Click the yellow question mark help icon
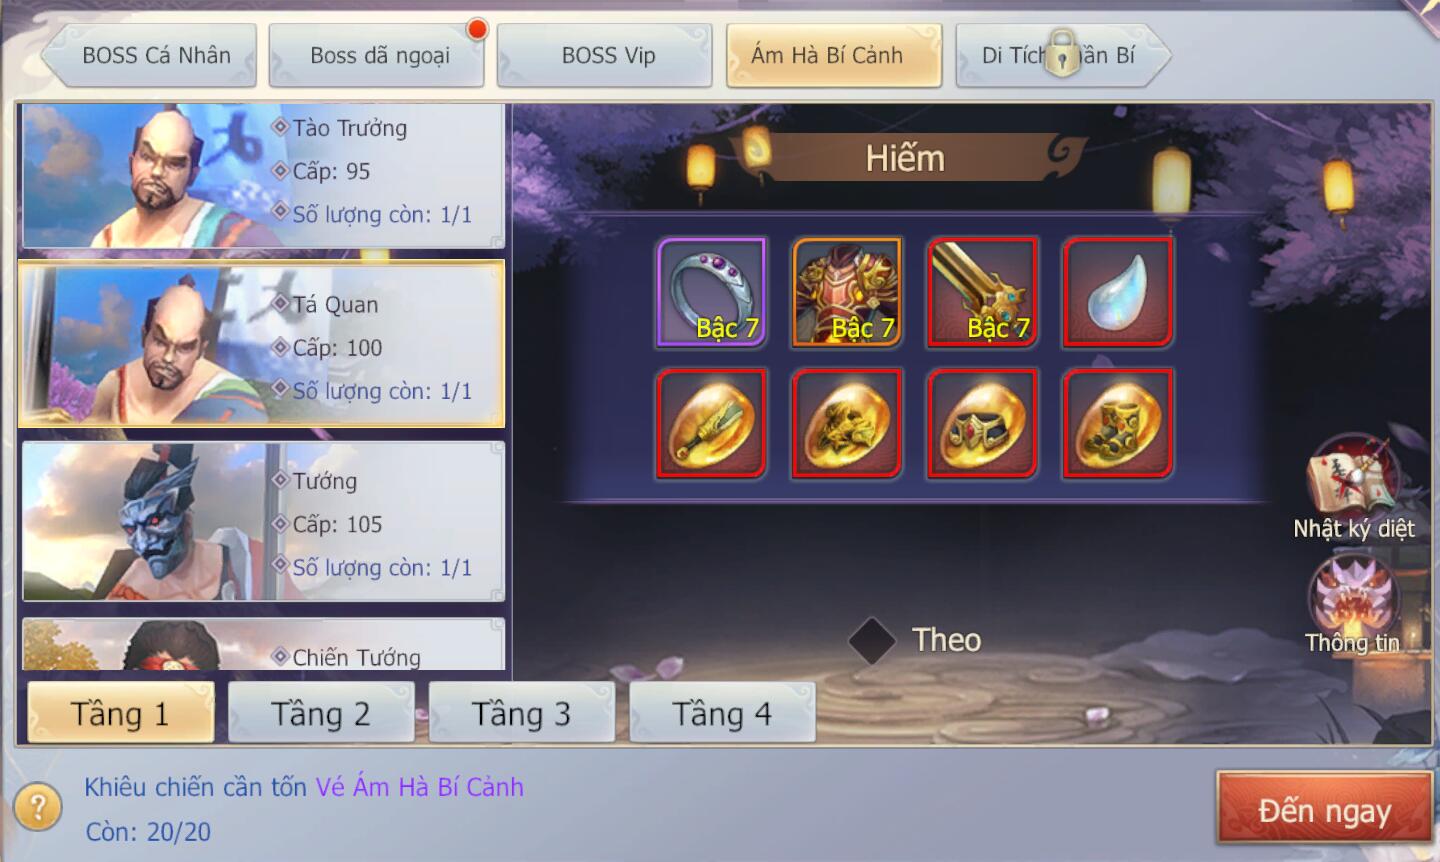1440x862 pixels. [x=39, y=806]
